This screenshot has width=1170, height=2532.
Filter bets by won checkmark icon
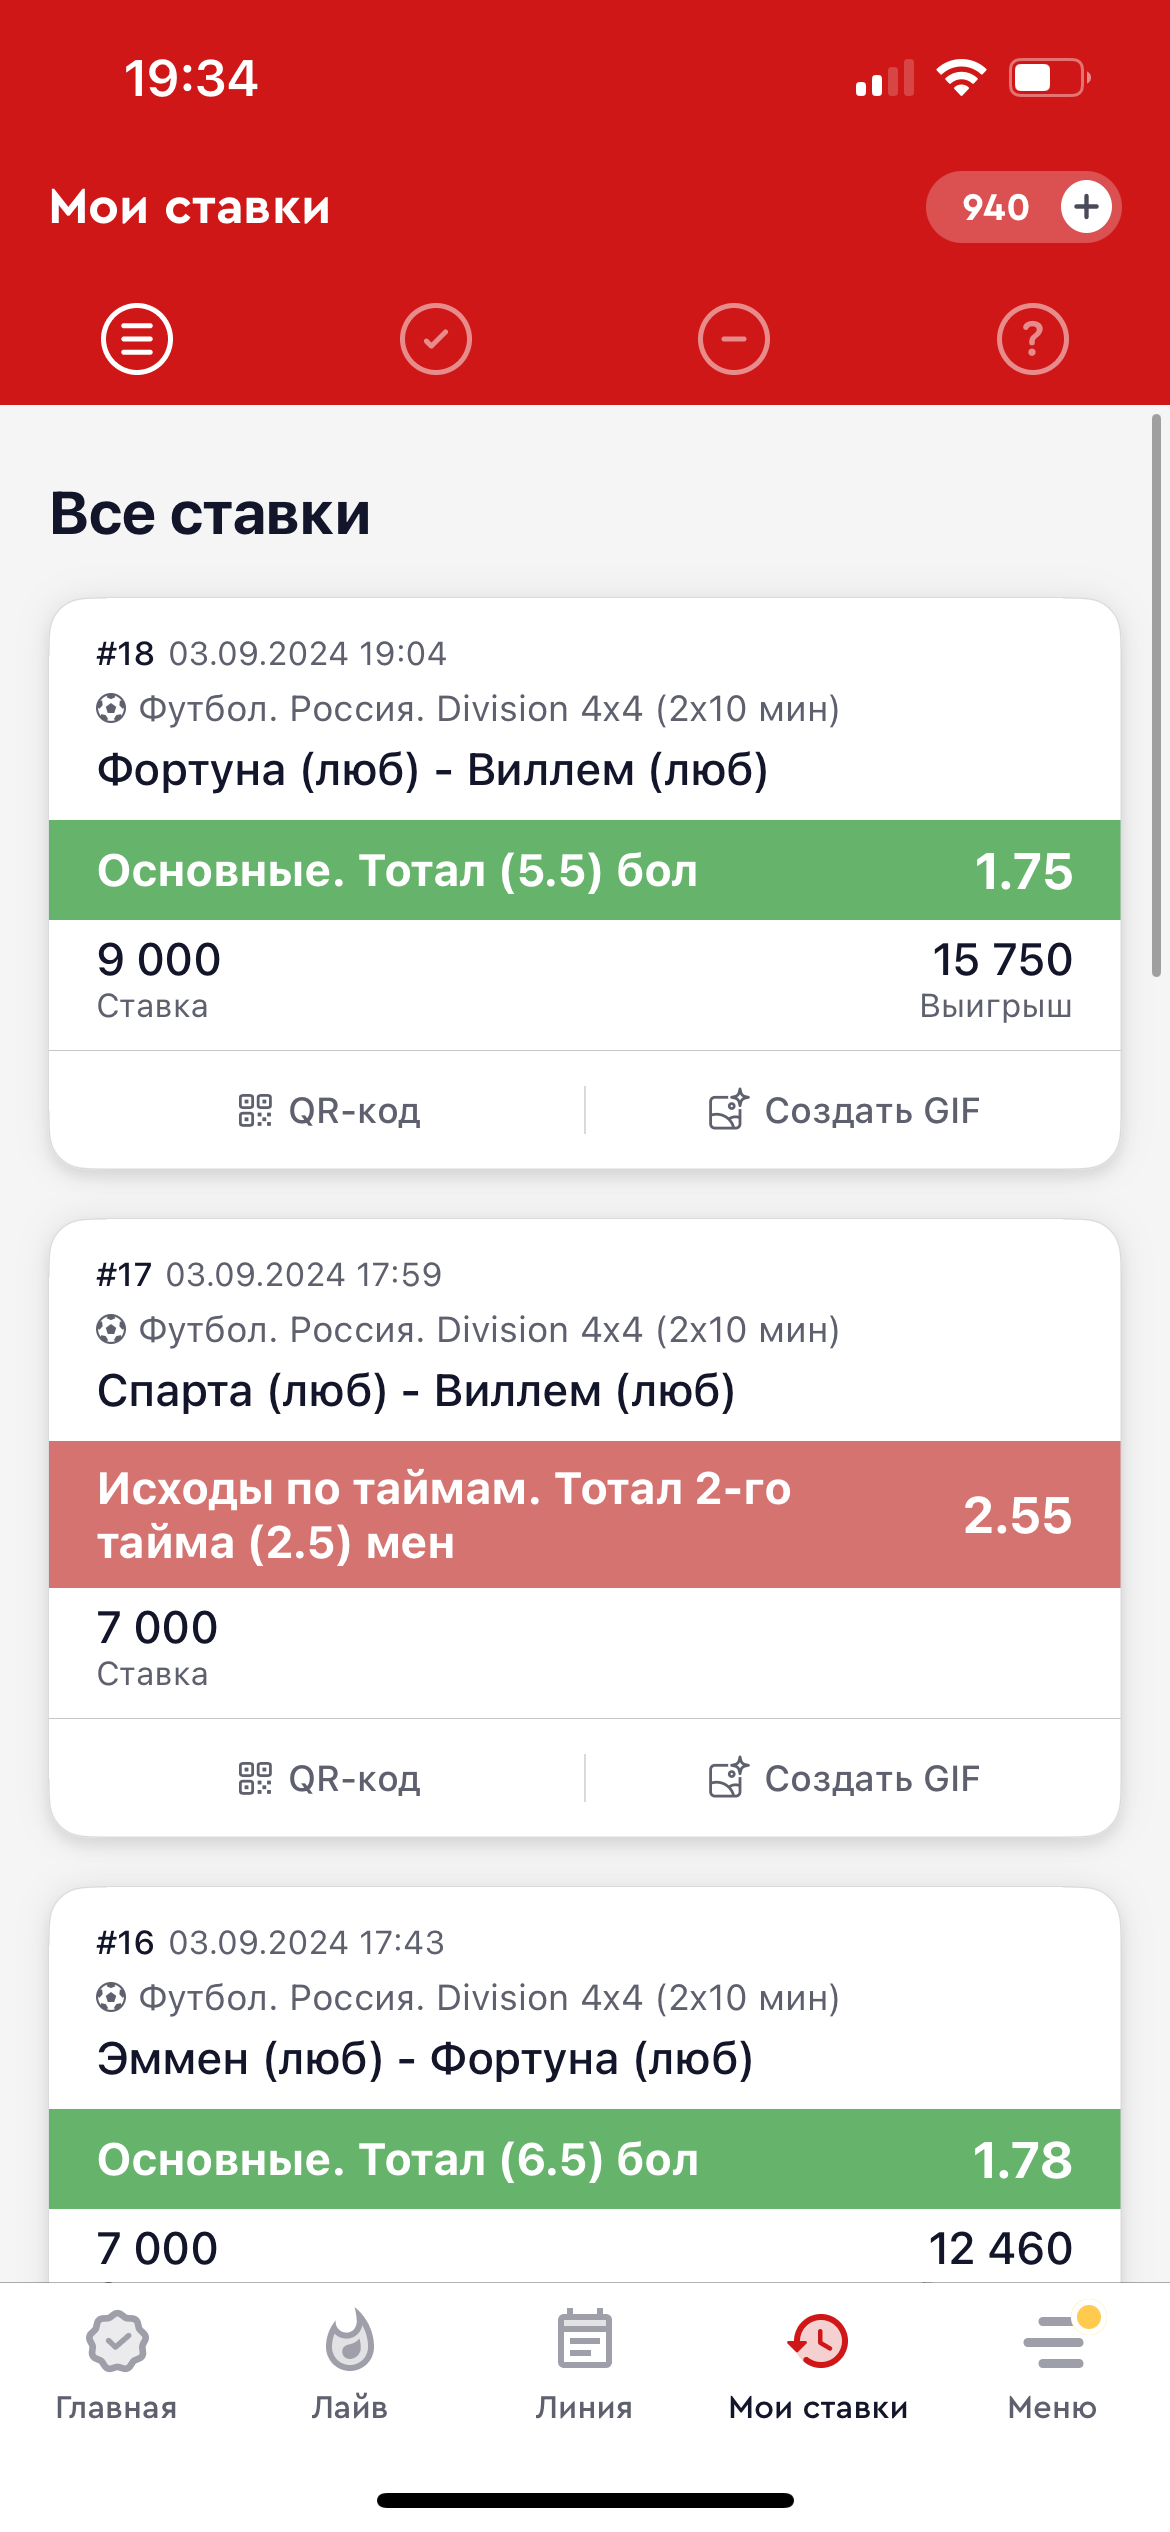[436, 339]
